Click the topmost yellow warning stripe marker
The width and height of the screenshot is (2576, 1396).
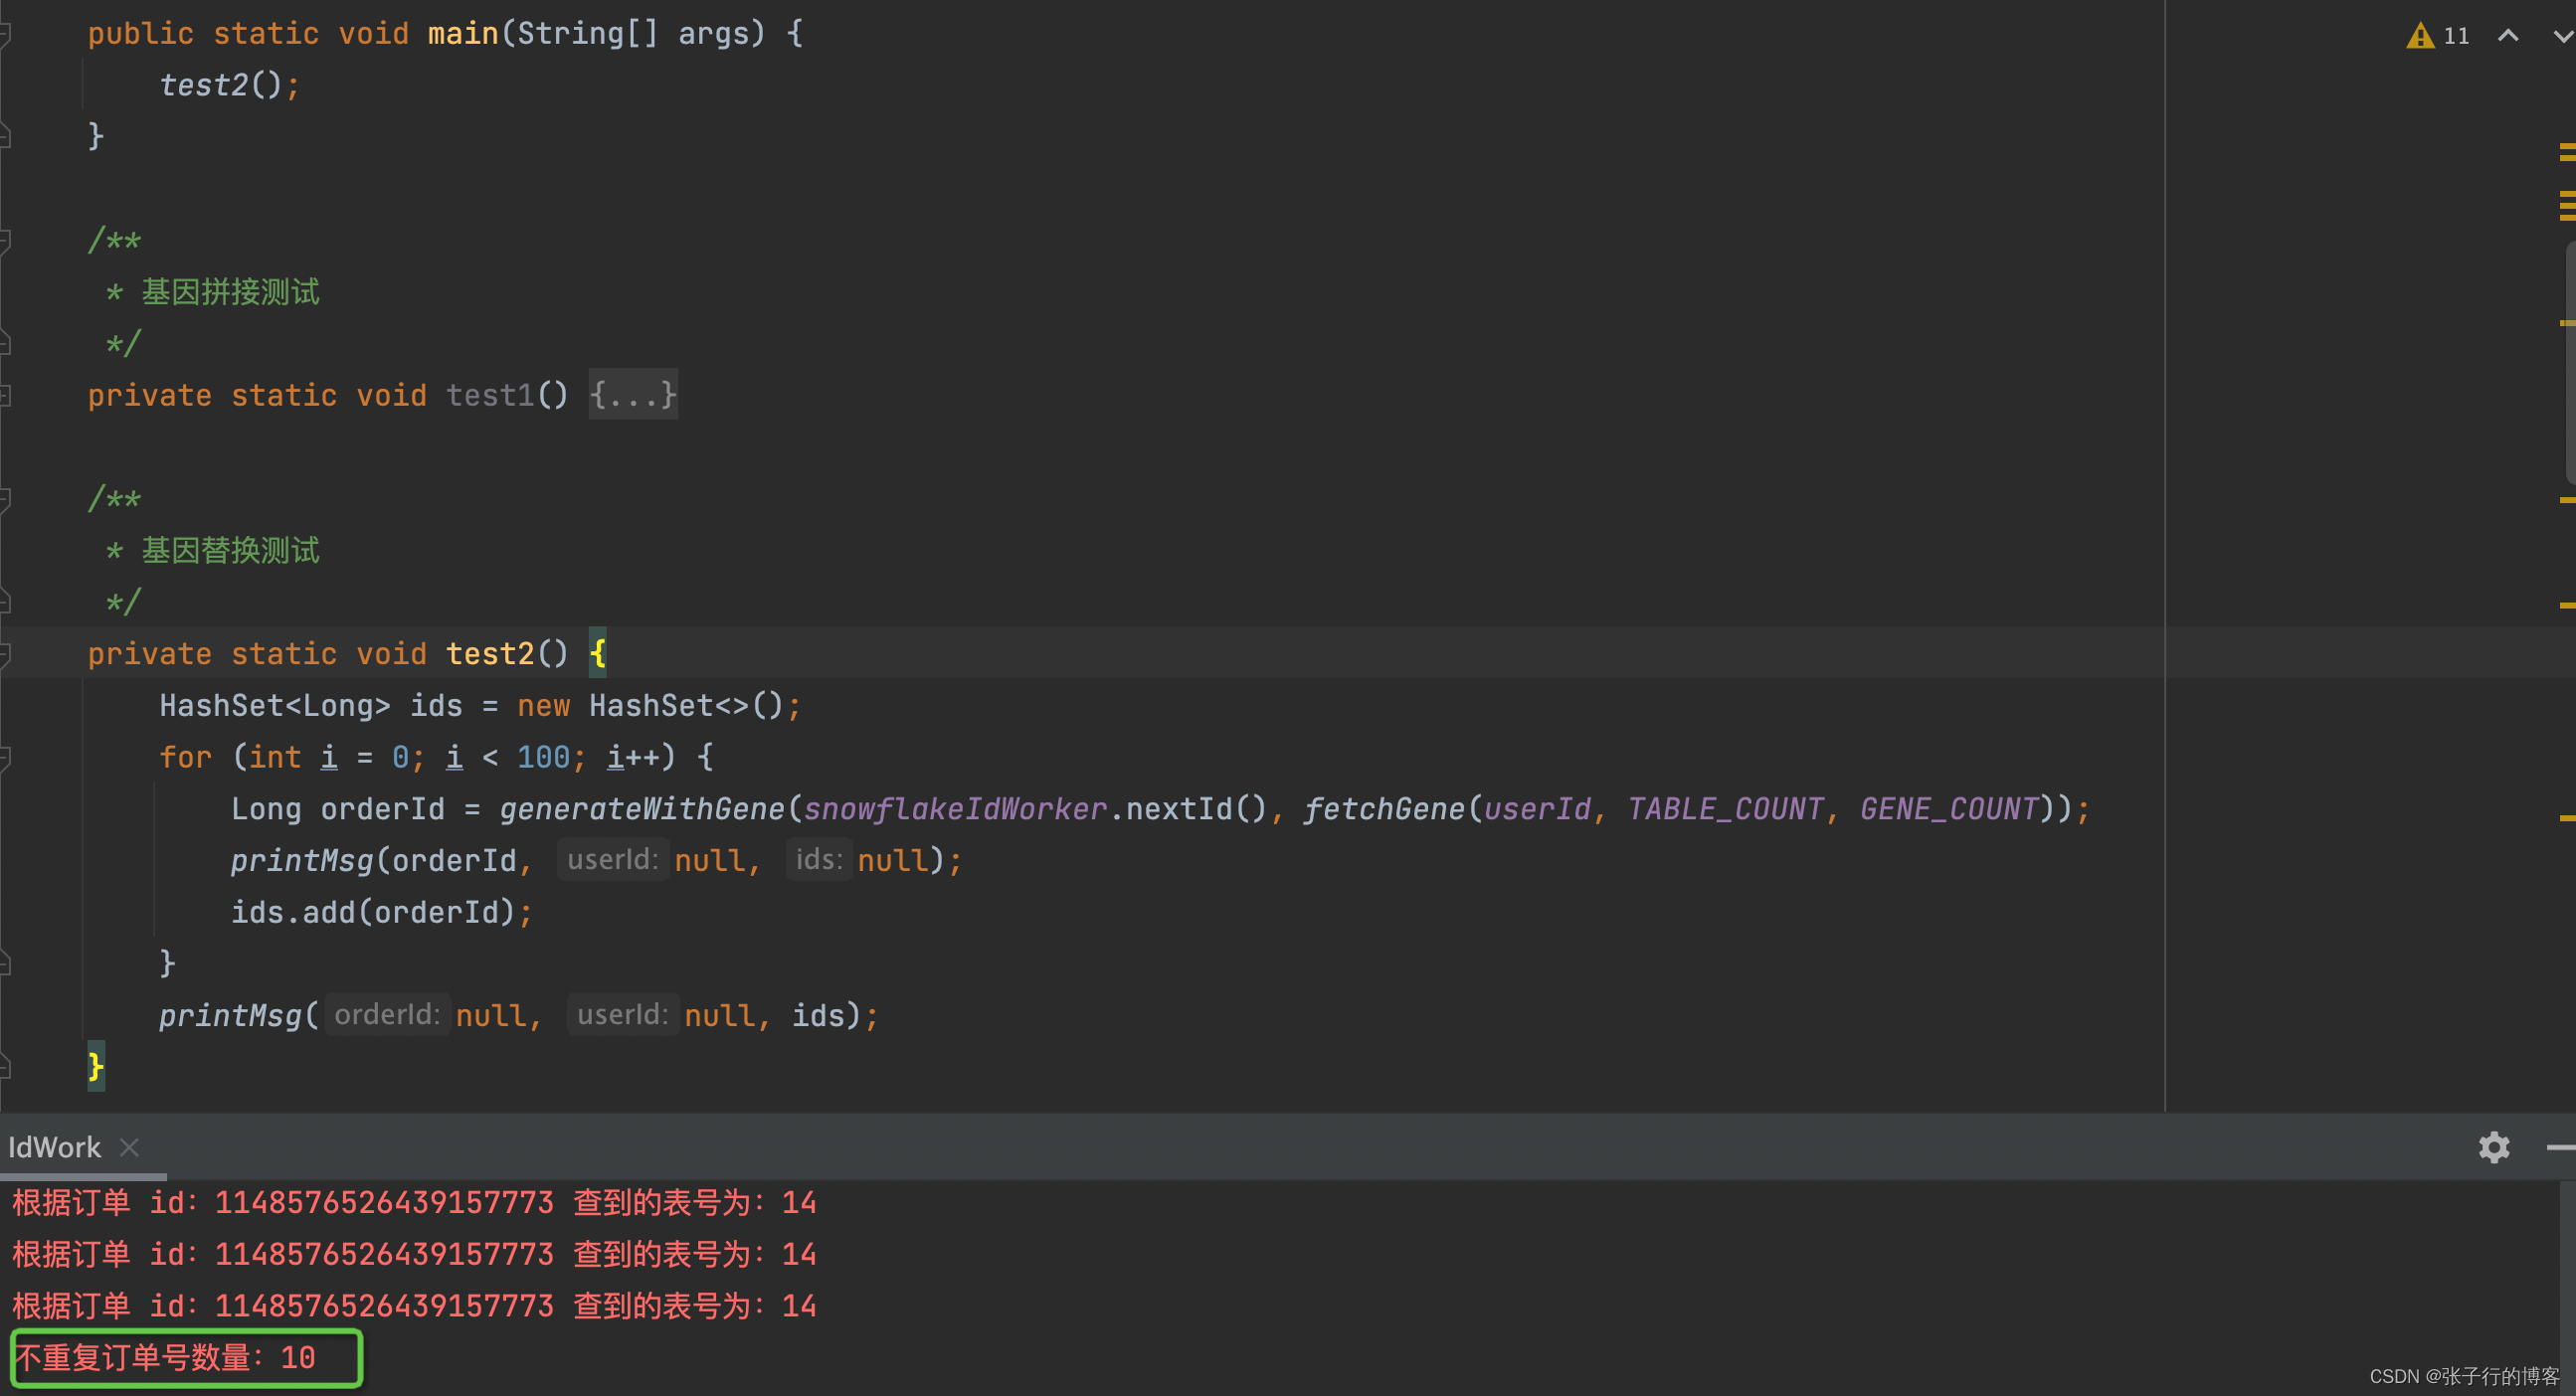[2566, 147]
